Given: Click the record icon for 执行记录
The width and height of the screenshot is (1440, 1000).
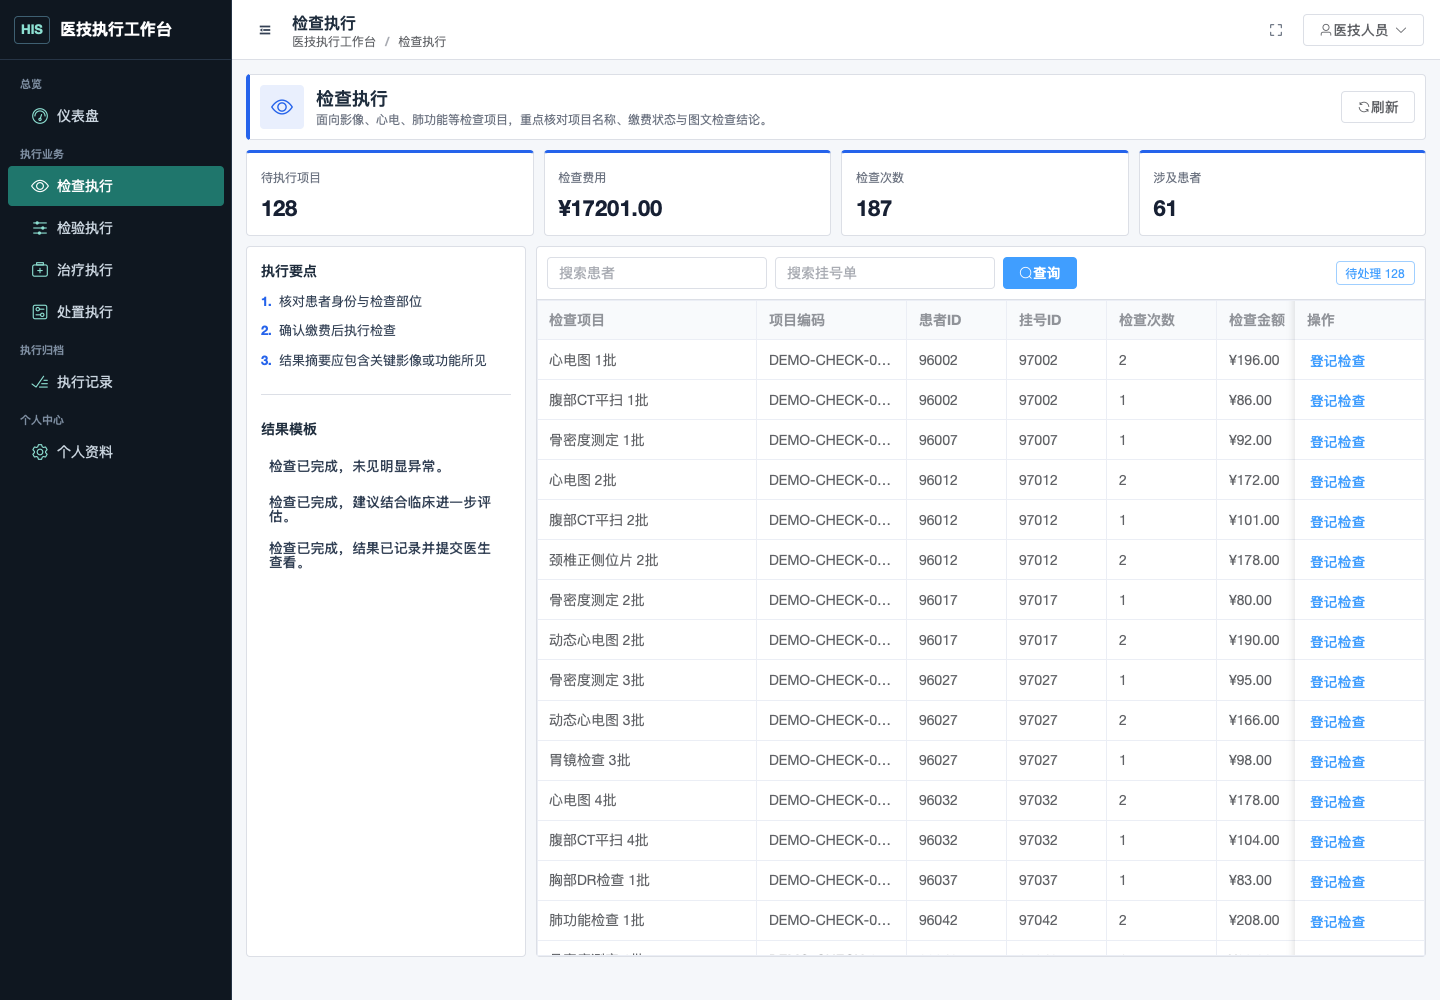Looking at the screenshot, I should tap(40, 382).
